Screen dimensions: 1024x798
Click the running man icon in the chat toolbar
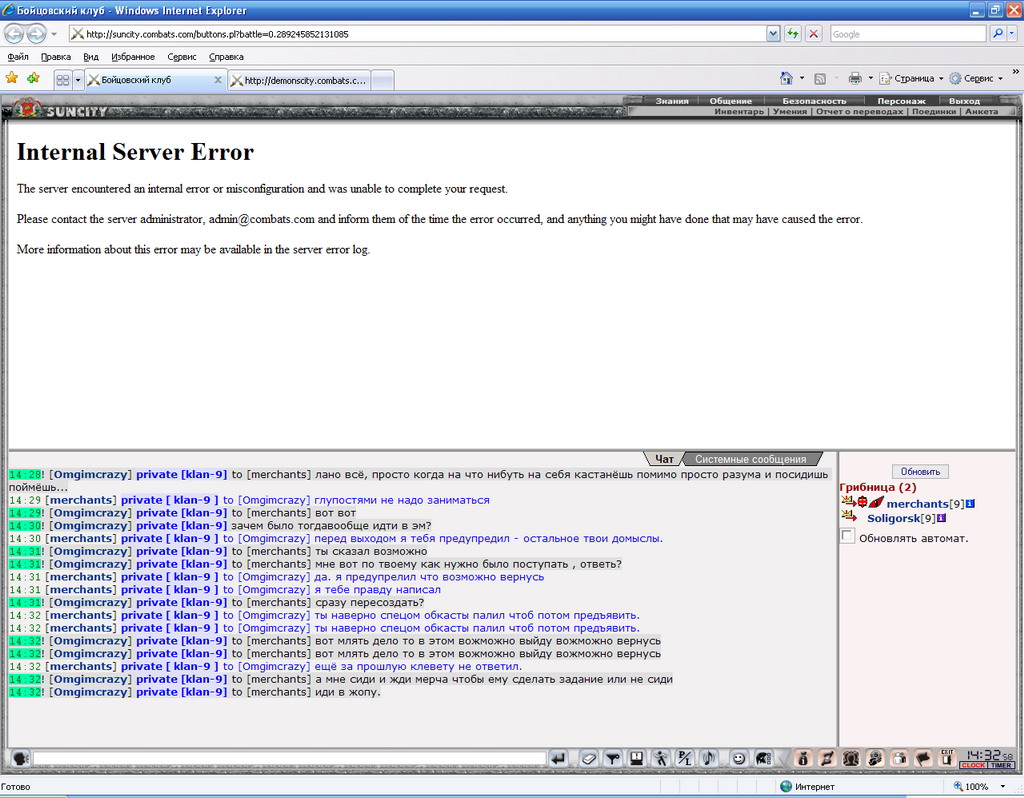(661, 758)
